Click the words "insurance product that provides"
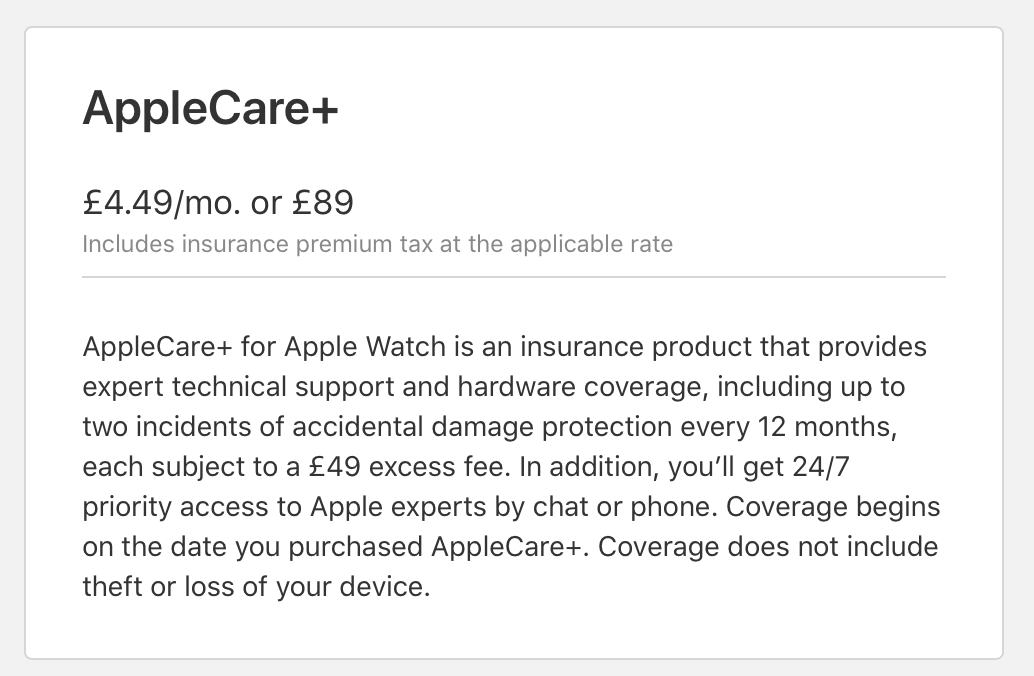Screen dimensions: 1034x676 [x=723, y=348]
